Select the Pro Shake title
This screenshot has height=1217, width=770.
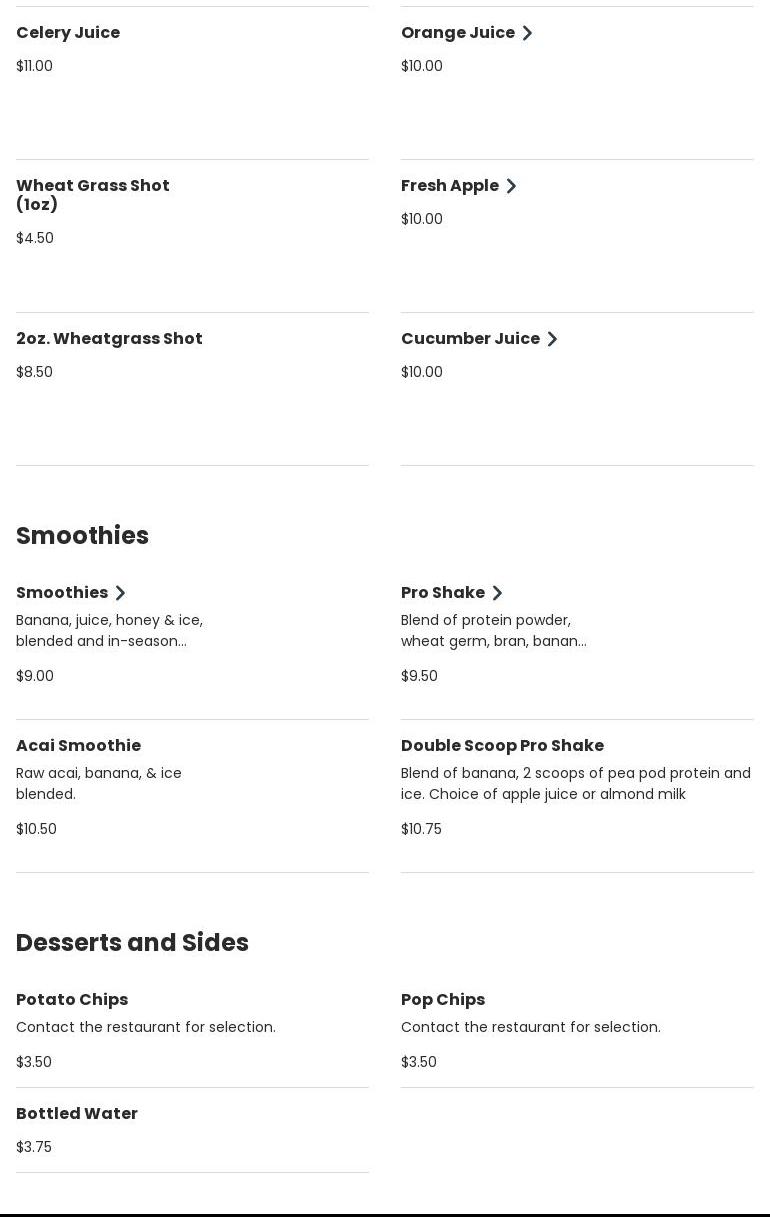point(442,593)
